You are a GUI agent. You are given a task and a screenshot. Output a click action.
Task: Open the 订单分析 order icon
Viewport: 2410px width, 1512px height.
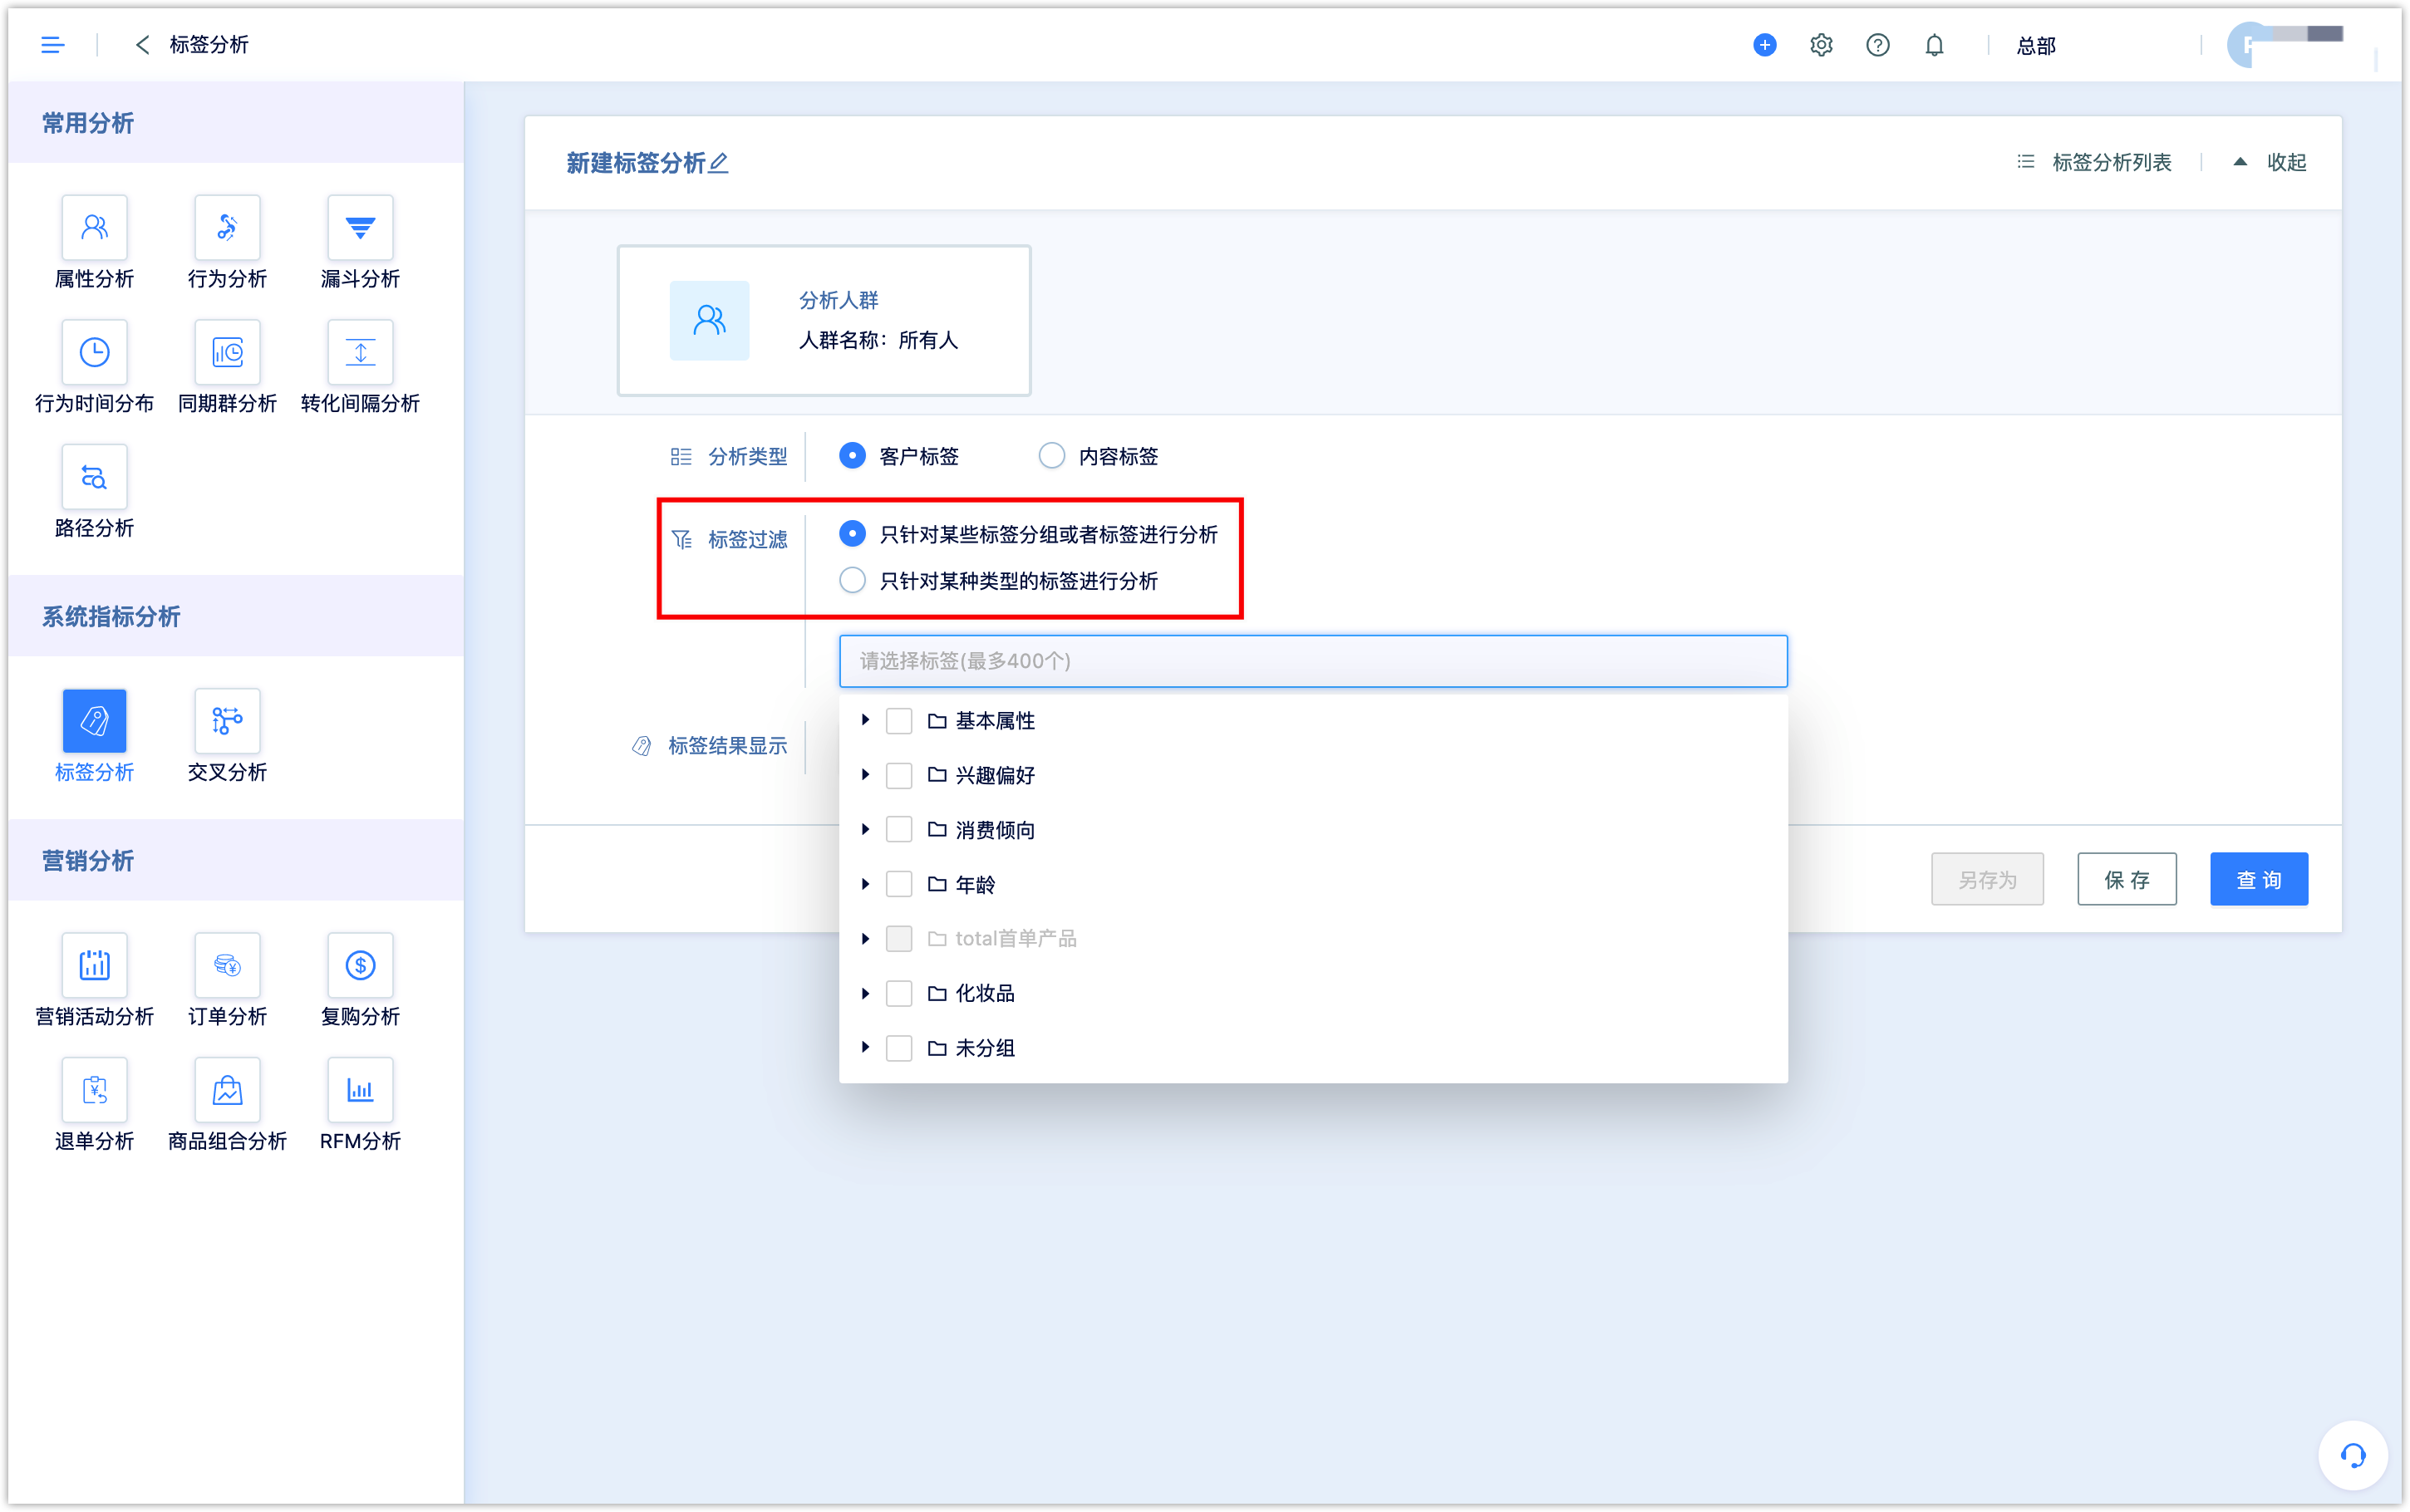(x=227, y=966)
